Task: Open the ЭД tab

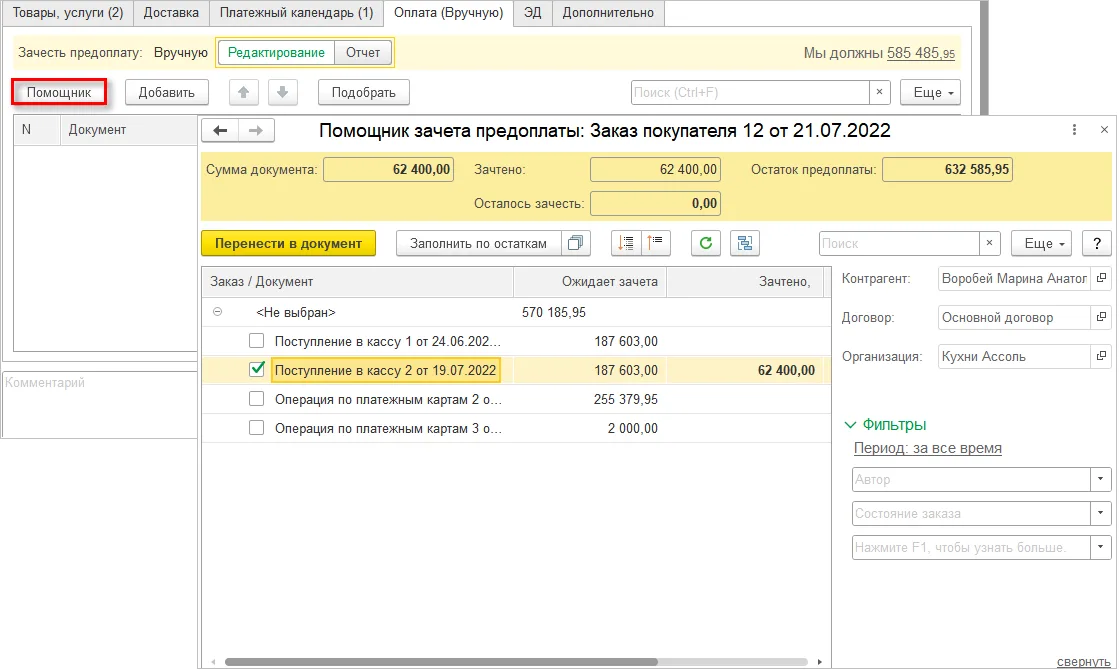Action: coord(532,13)
